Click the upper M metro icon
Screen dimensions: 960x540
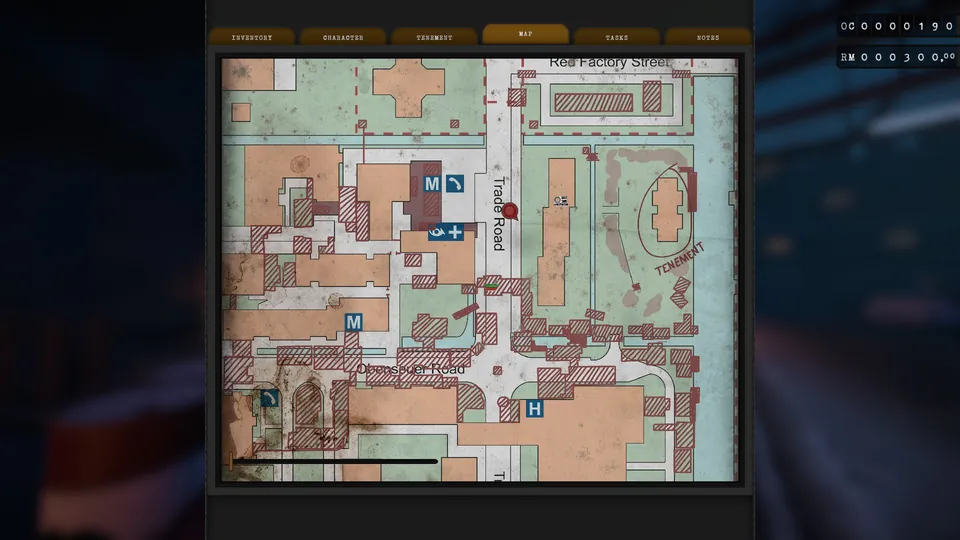432,184
